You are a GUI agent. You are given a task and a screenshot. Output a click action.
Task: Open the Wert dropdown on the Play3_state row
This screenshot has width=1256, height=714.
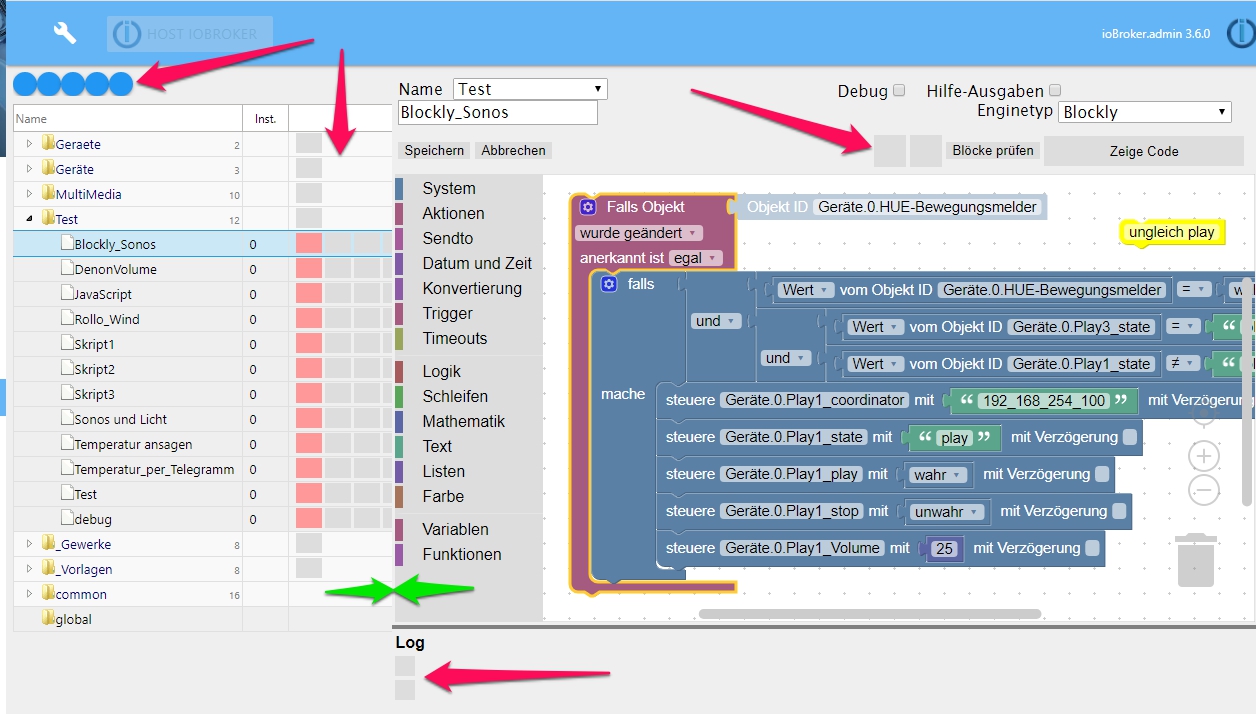tap(875, 327)
